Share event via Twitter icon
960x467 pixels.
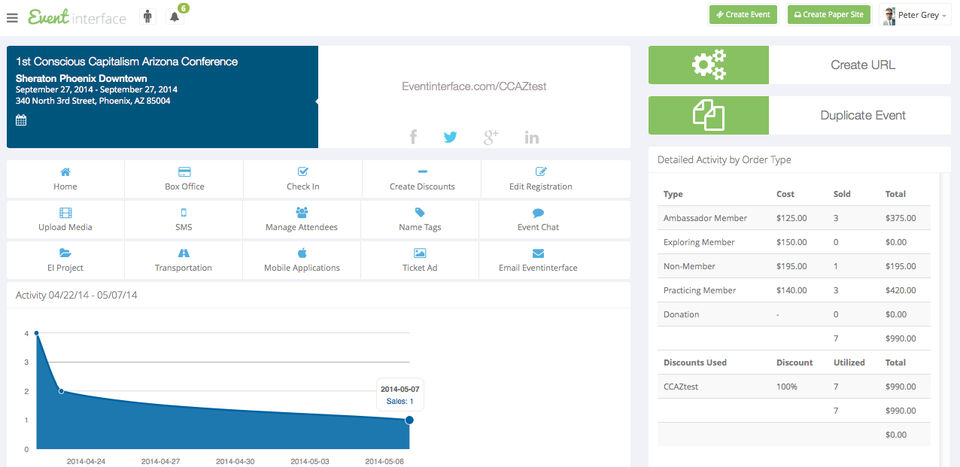[x=450, y=137]
